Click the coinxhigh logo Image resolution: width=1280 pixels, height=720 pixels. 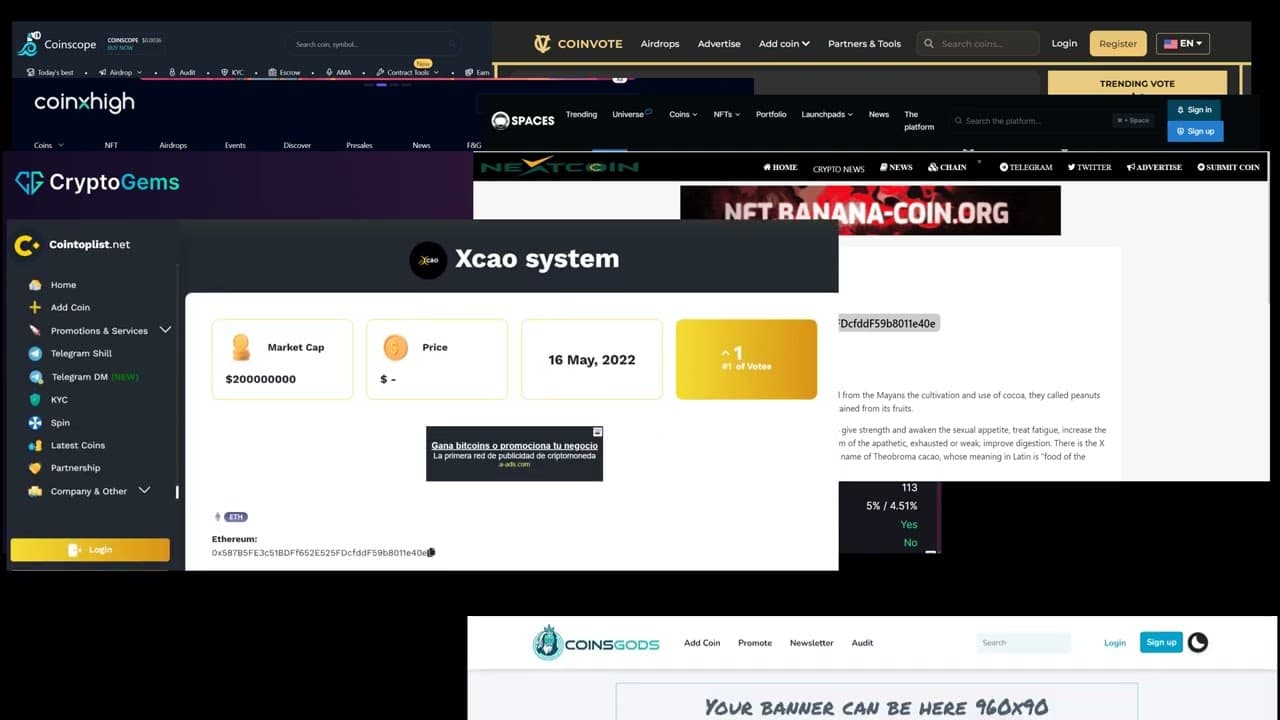[84, 102]
